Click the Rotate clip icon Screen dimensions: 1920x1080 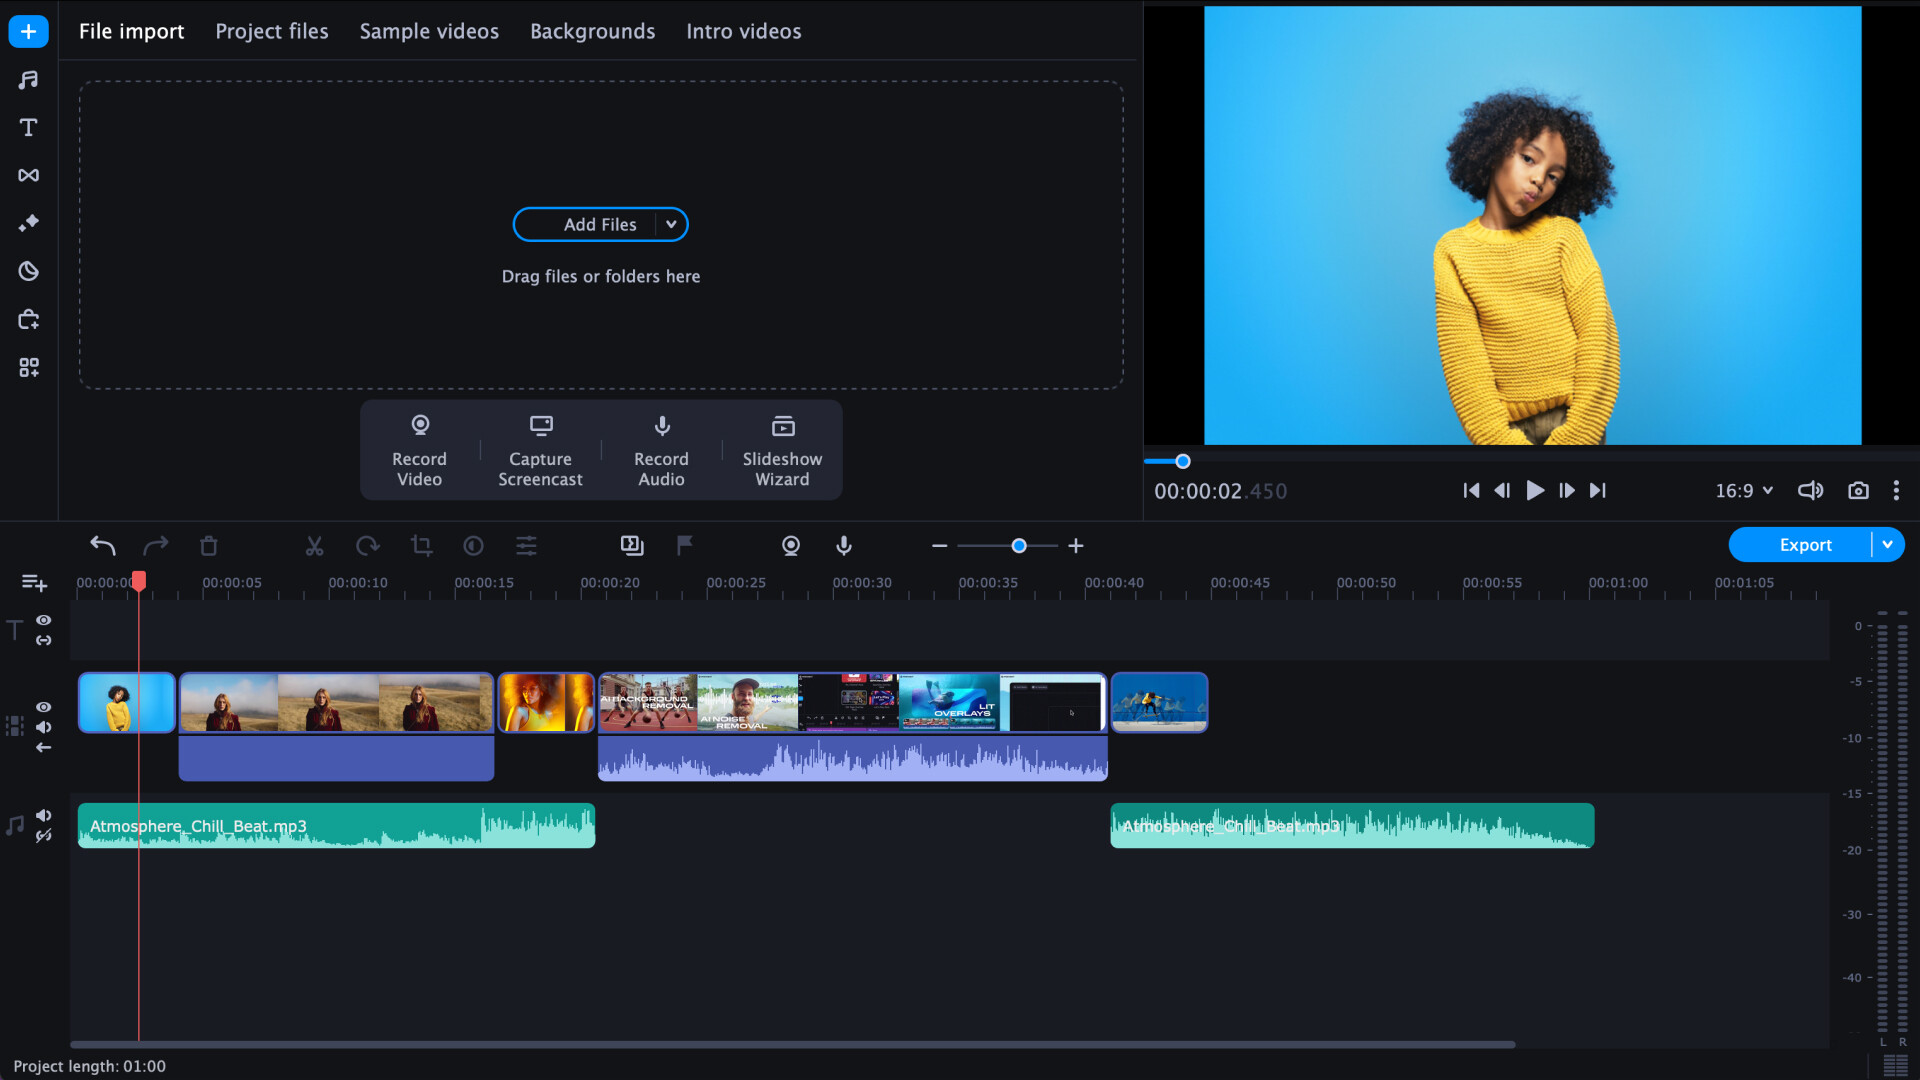367,546
